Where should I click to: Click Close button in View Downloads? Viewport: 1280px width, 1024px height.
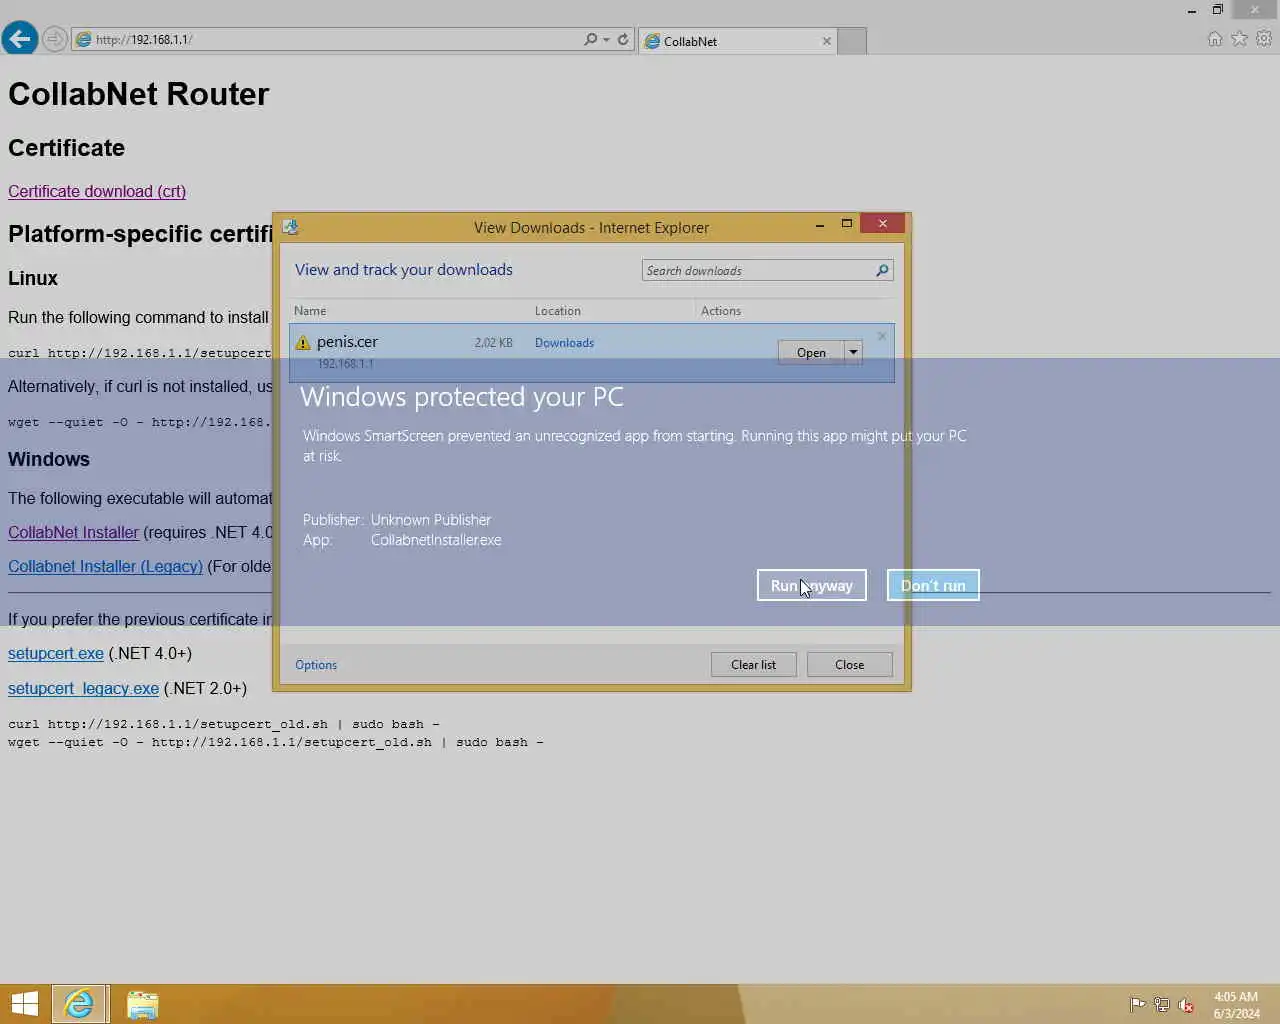849,664
